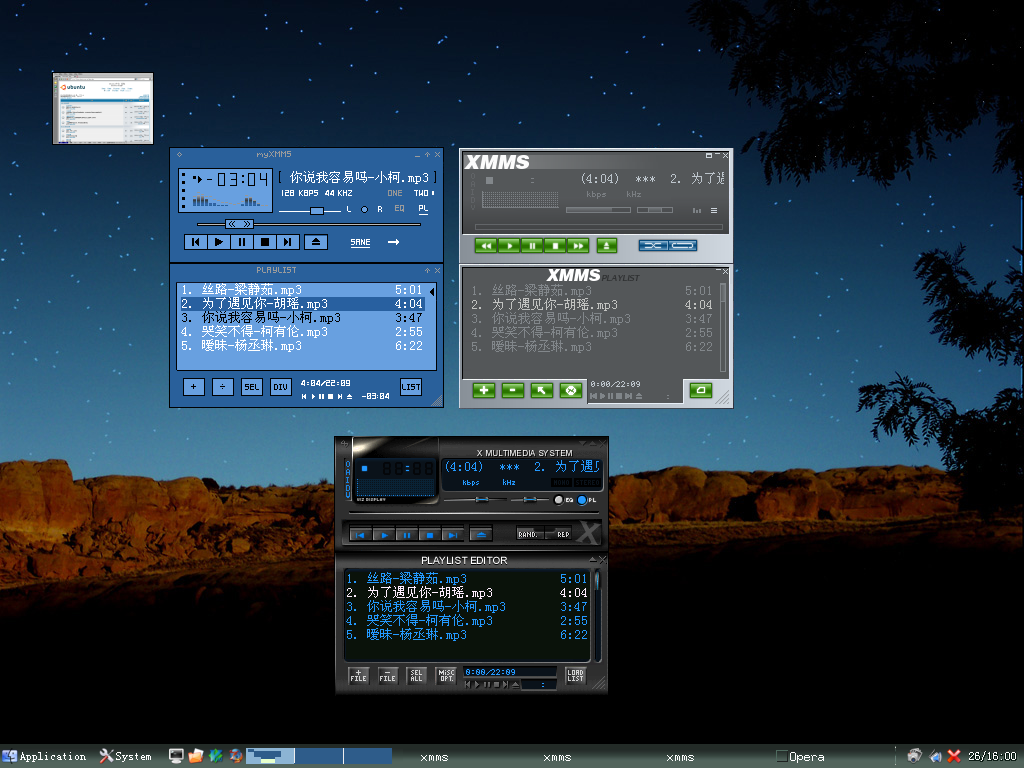The image size is (1024, 768).
Task: Click stop in black X Multimedia player
Action: point(430,535)
